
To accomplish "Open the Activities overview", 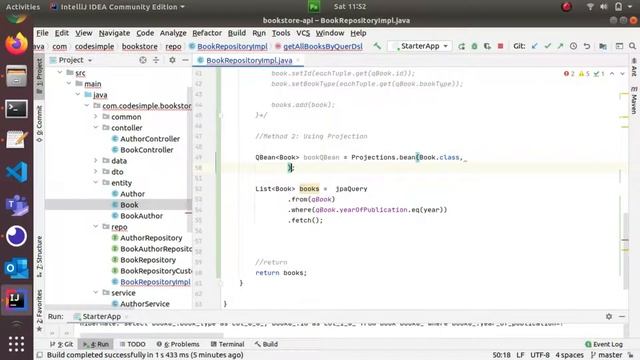I will tap(23, 7).
